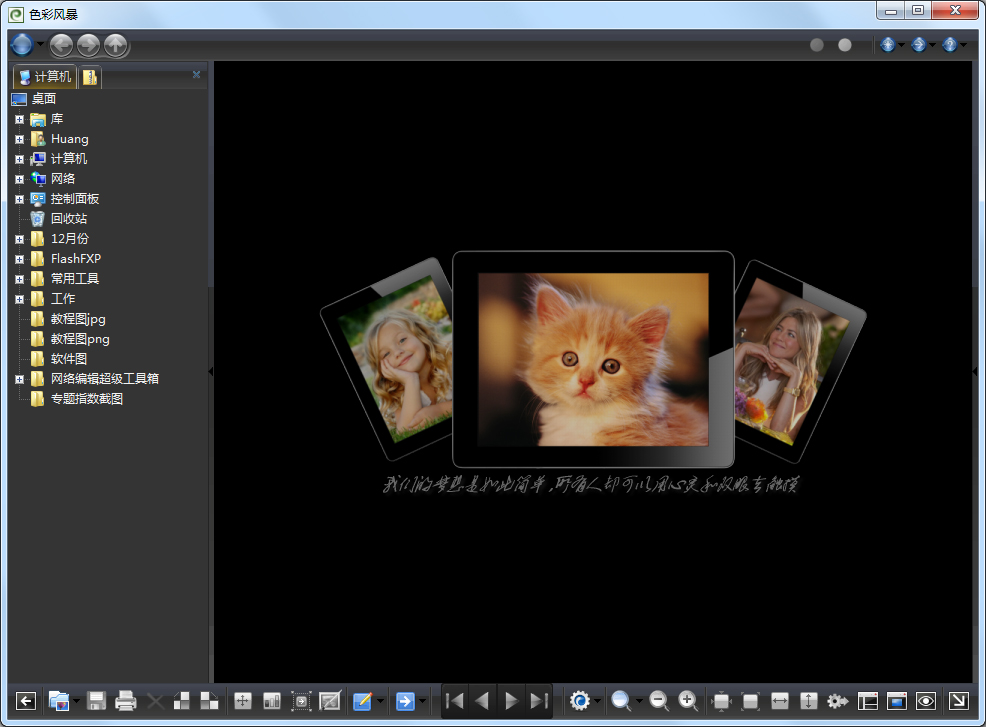
Task: Fit image to height with vertical arrow icon
Action: pos(809,701)
